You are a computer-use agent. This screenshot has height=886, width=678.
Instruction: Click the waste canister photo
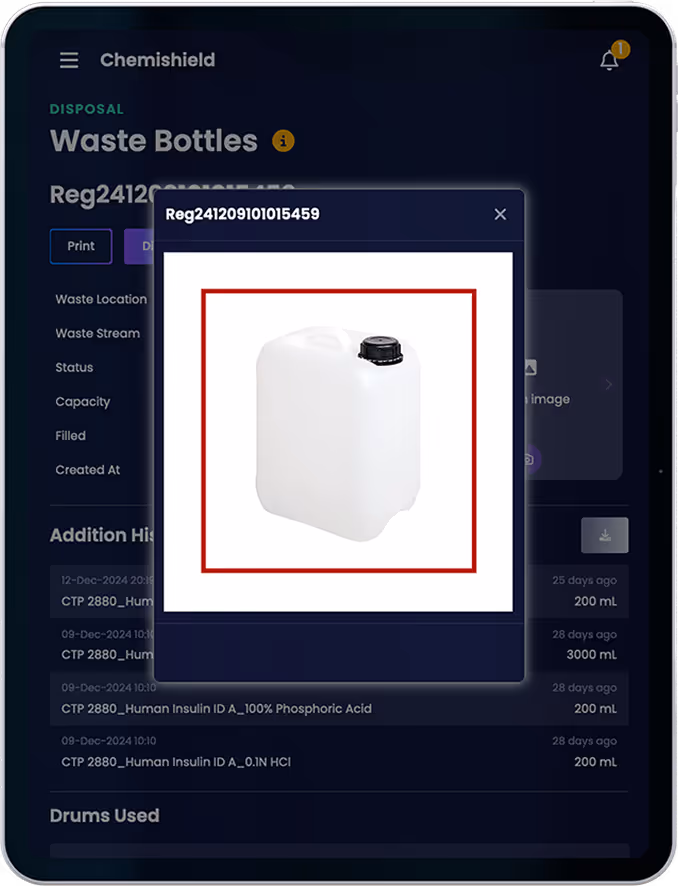[338, 432]
